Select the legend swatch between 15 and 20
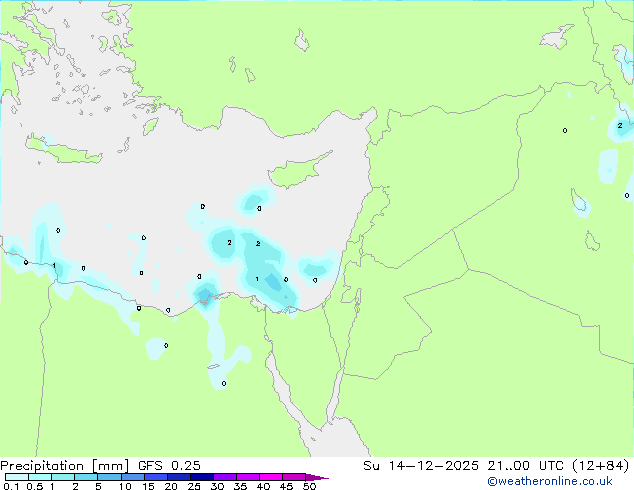 [x=155, y=477]
